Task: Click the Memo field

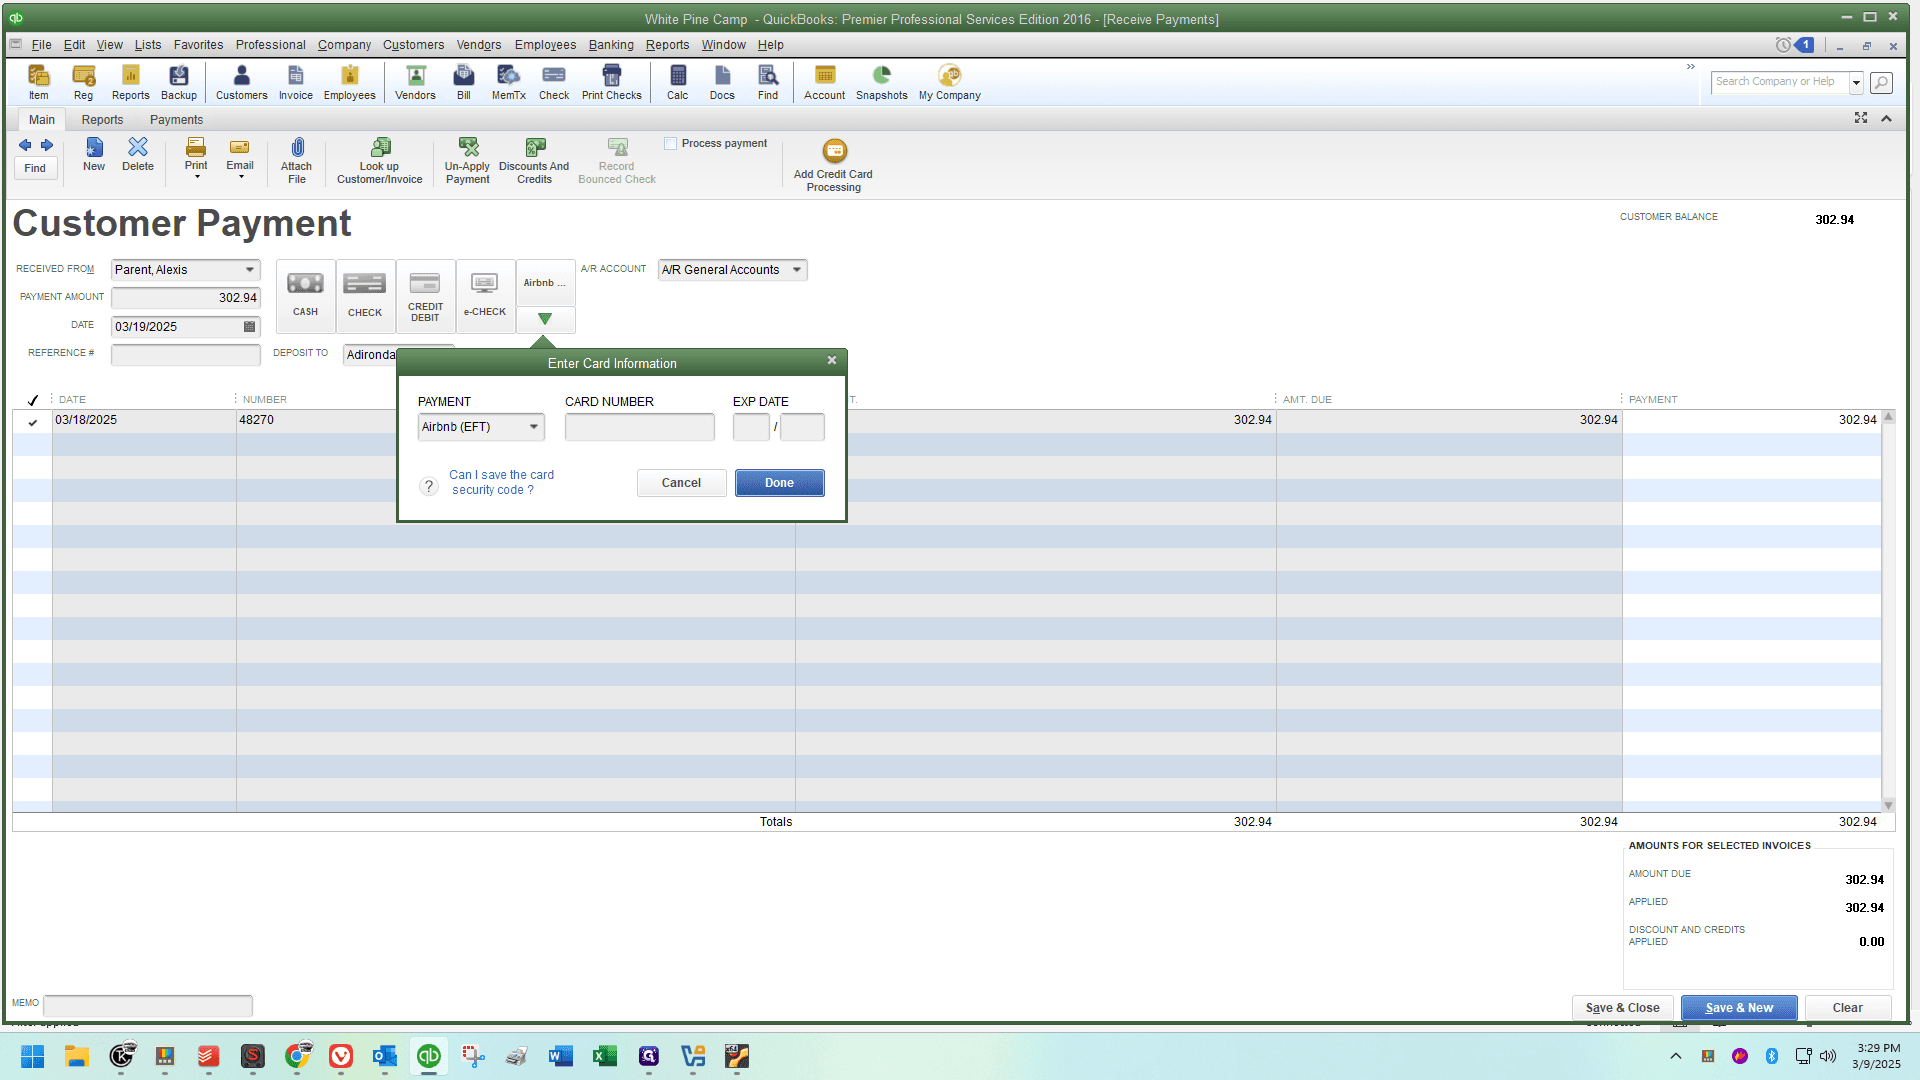Action: (148, 1004)
